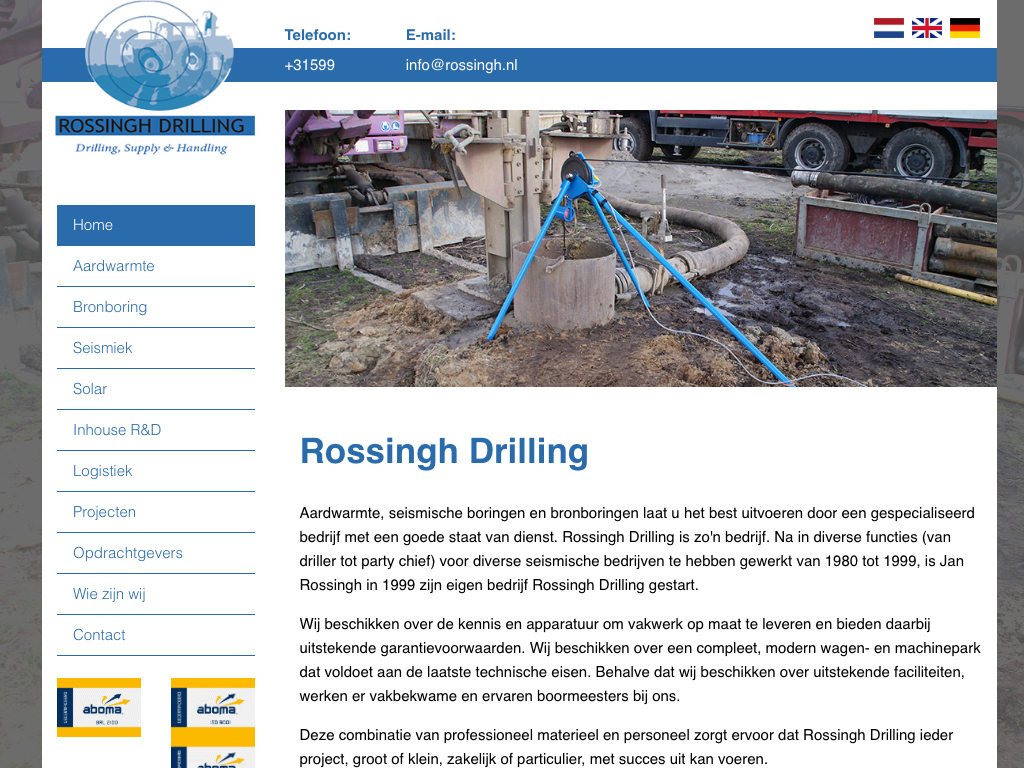Click the Rossingh Drilling logo

point(156,80)
